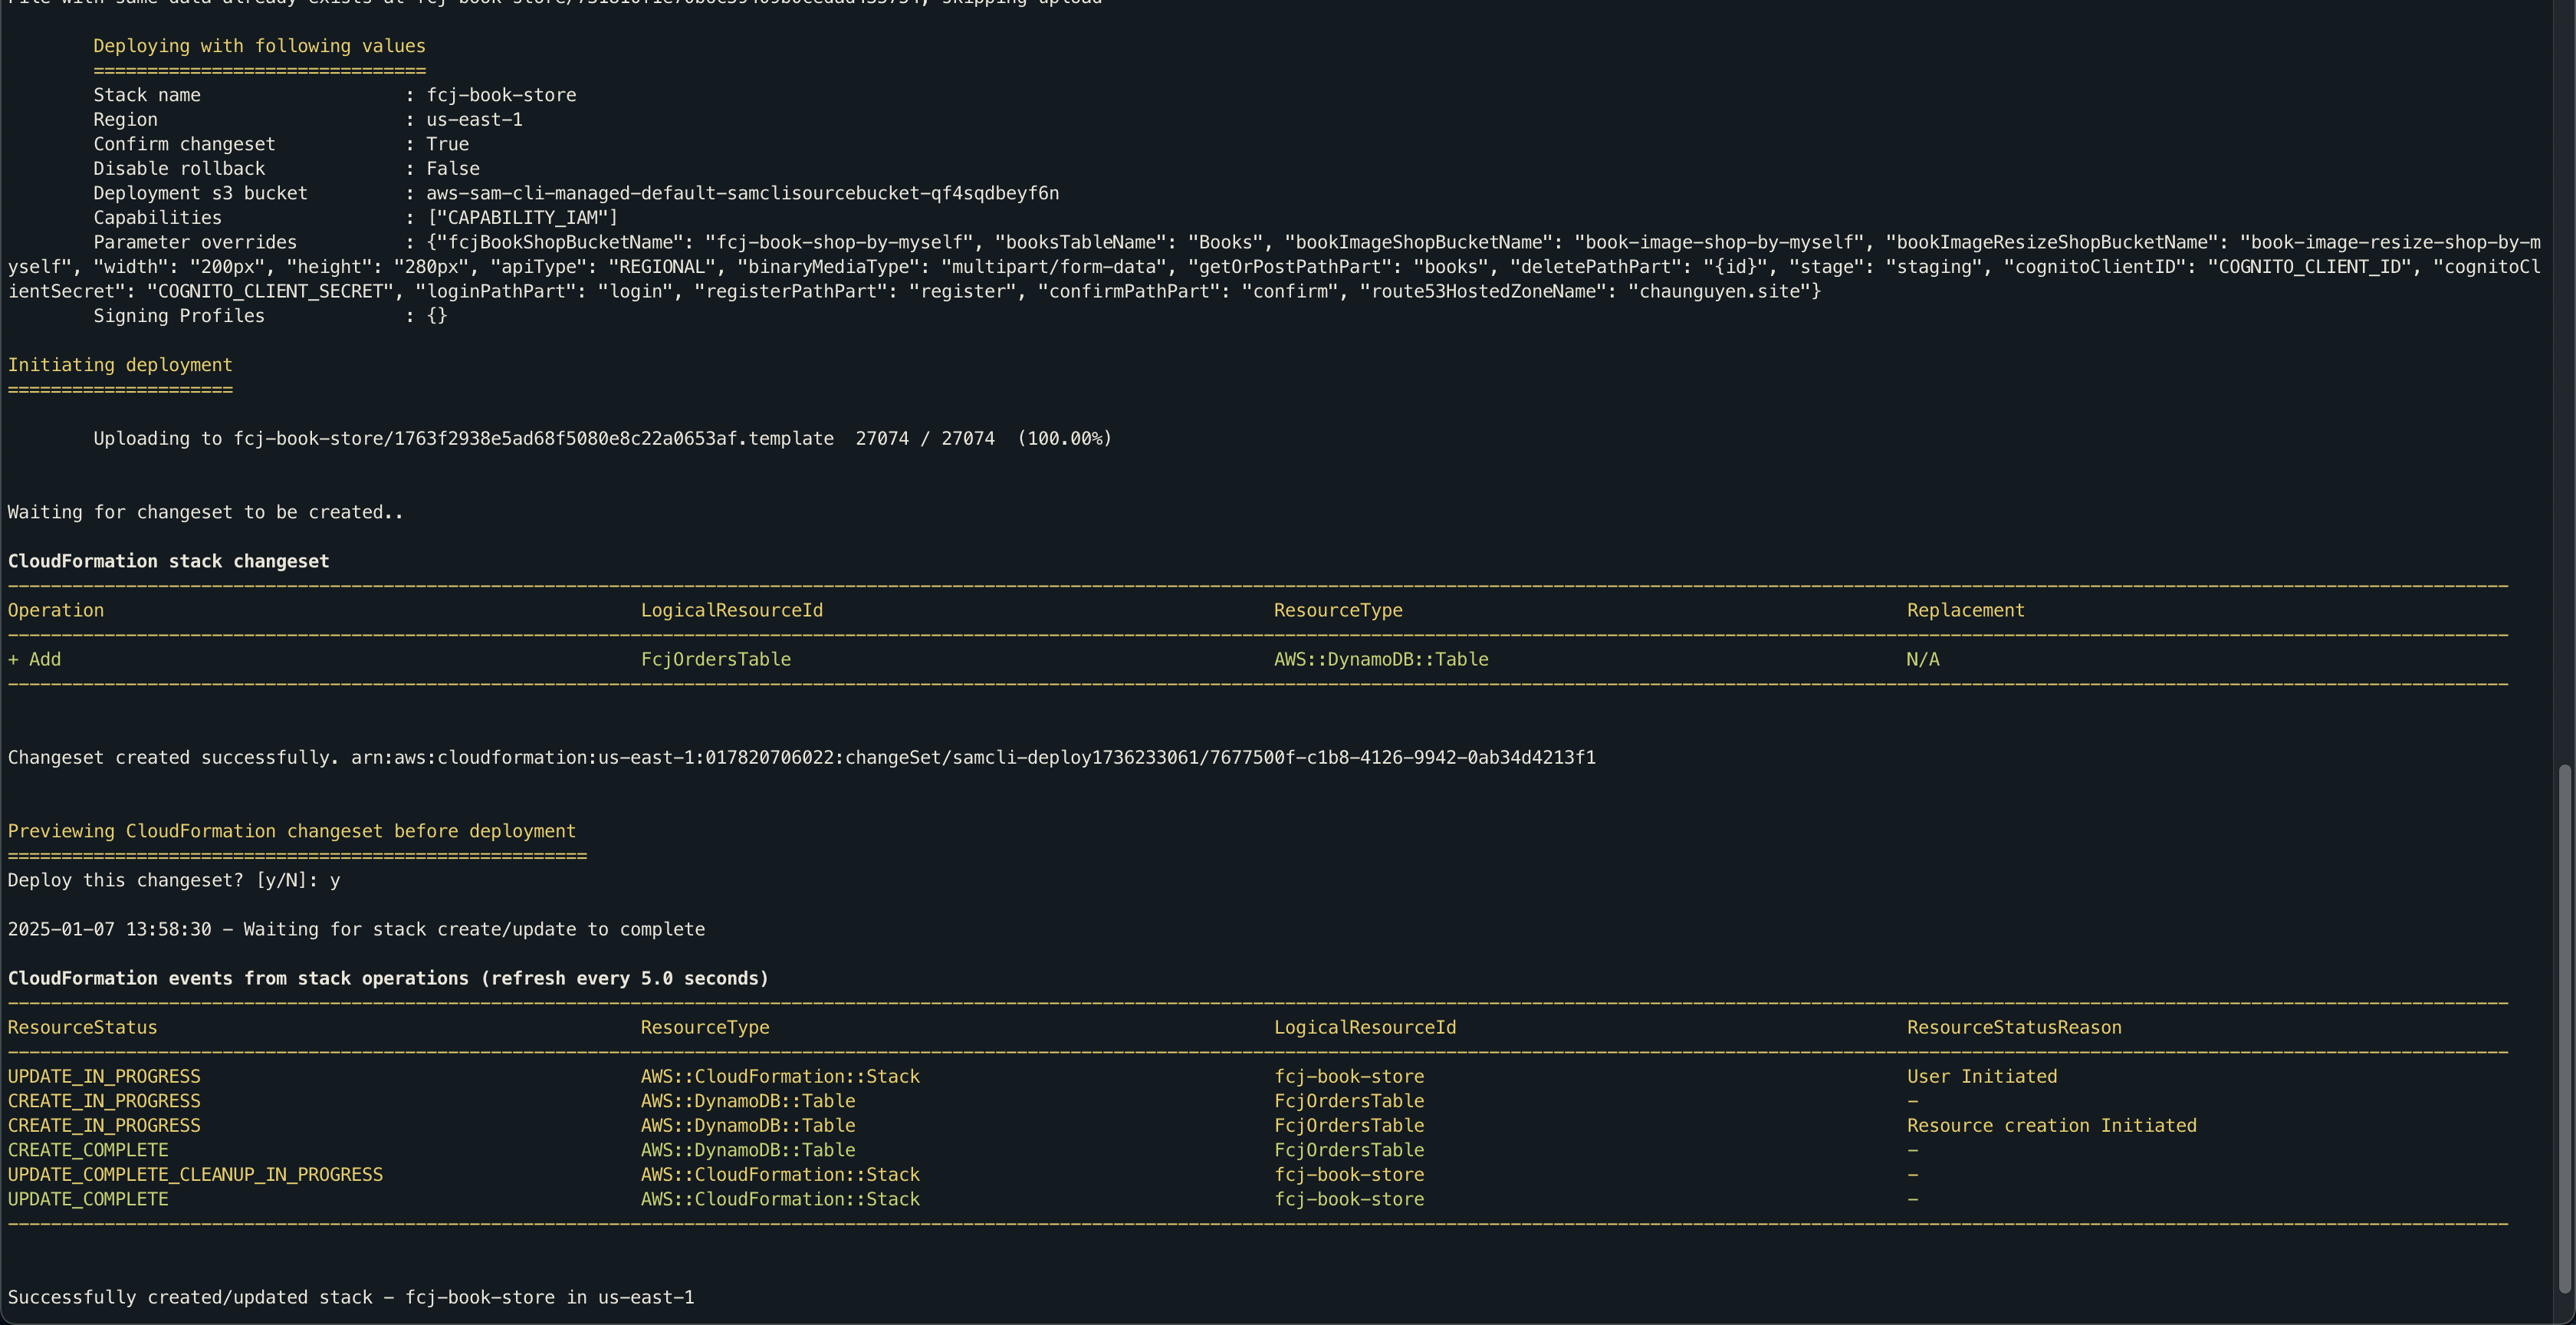Click the Disable rollback value 'False'
Image resolution: width=2576 pixels, height=1325 pixels.
(453, 169)
